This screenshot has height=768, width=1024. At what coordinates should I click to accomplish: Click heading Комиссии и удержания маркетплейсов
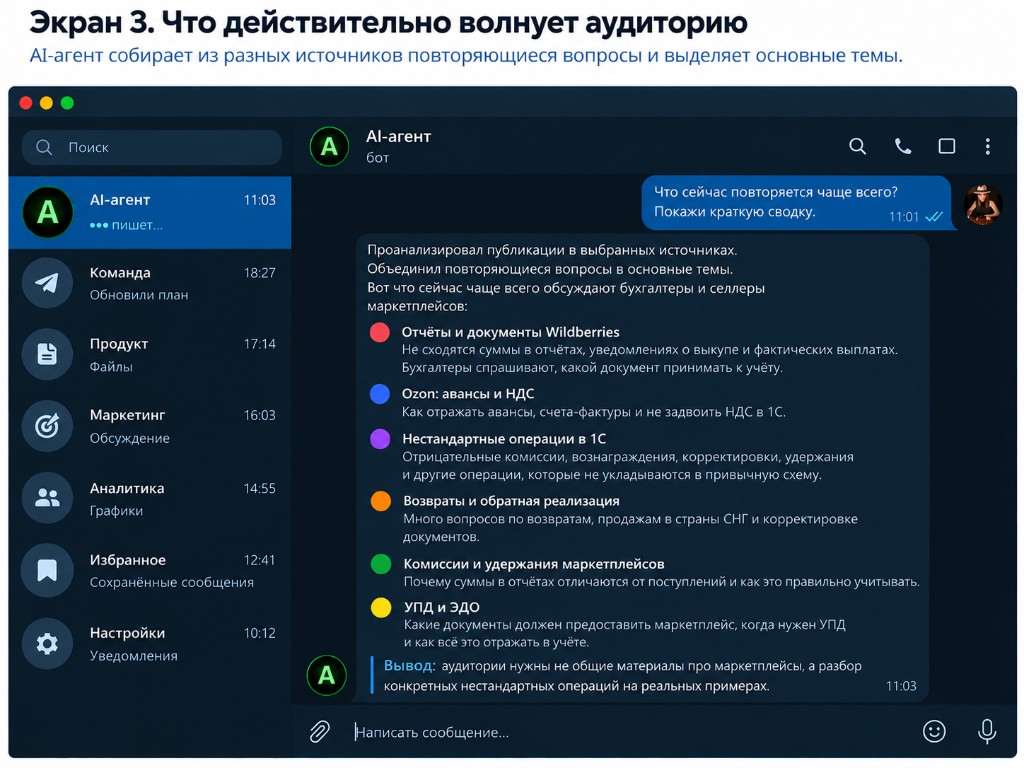[534, 564]
